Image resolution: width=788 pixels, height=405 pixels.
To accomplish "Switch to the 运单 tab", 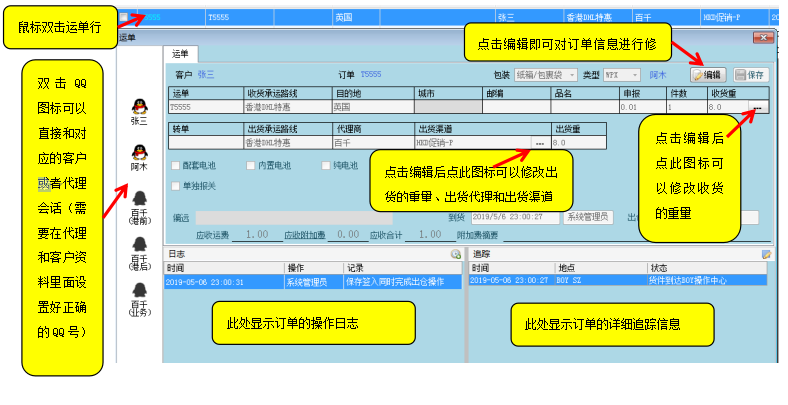I will coord(181,53).
